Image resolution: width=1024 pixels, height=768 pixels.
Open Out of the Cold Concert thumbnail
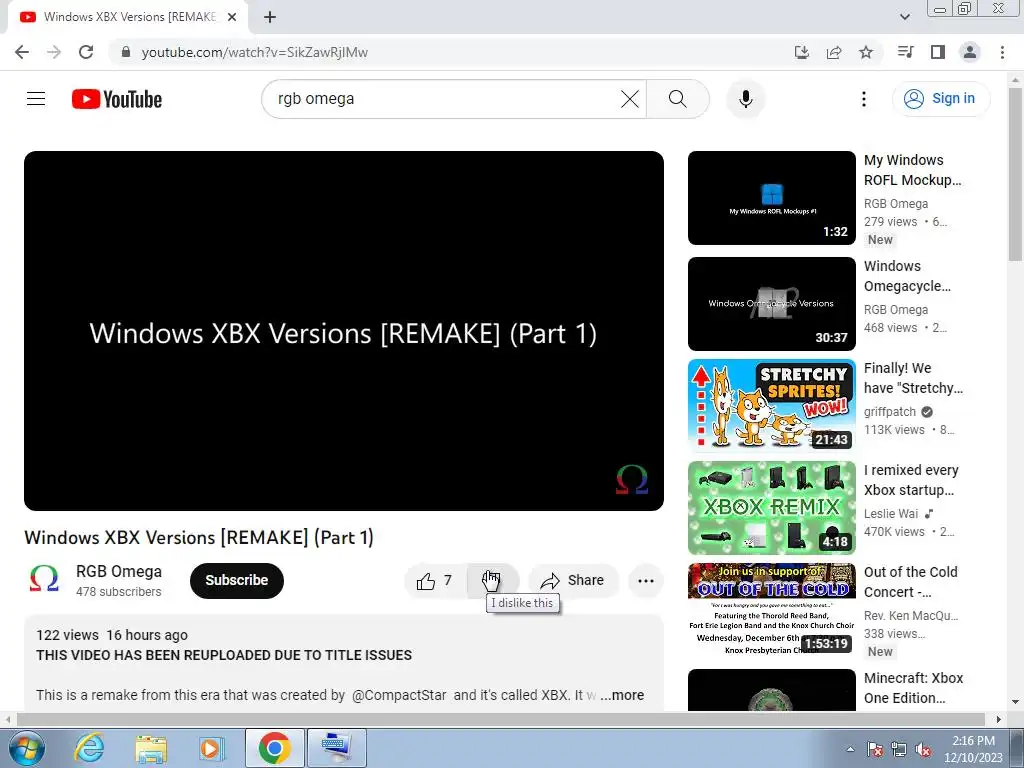[771, 610]
